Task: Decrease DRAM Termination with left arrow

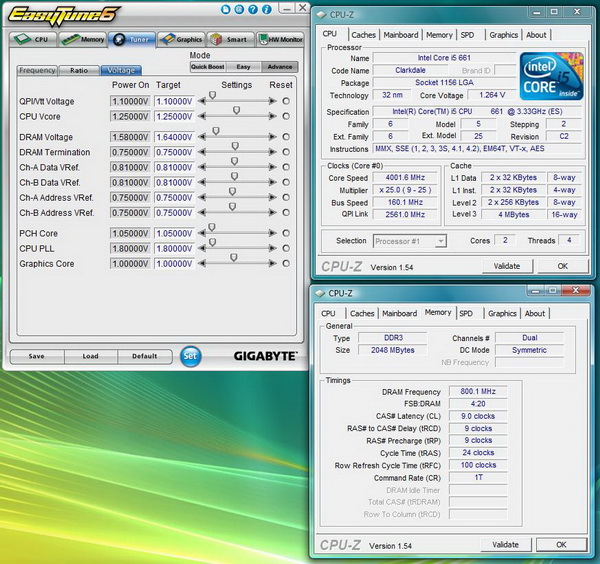Action: click(202, 152)
